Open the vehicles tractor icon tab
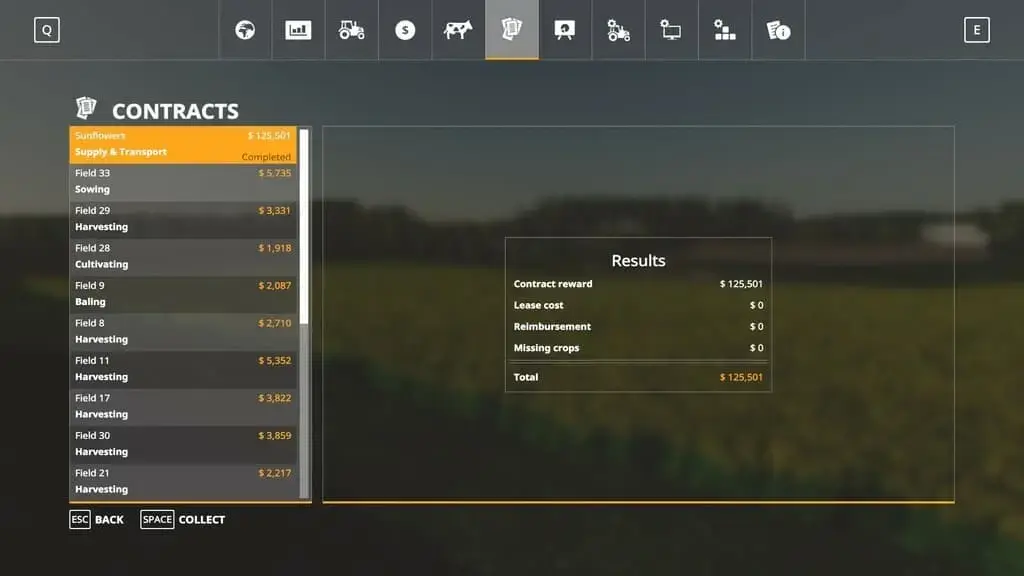This screenshot has height=576, width=1024. pyautogui.click(x=352, y=30)
